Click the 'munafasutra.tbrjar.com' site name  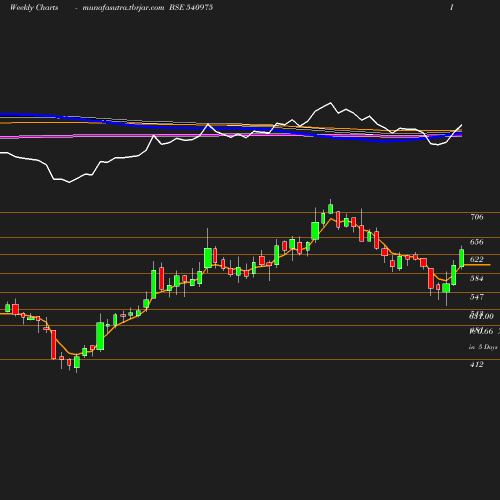click(123, 8)
